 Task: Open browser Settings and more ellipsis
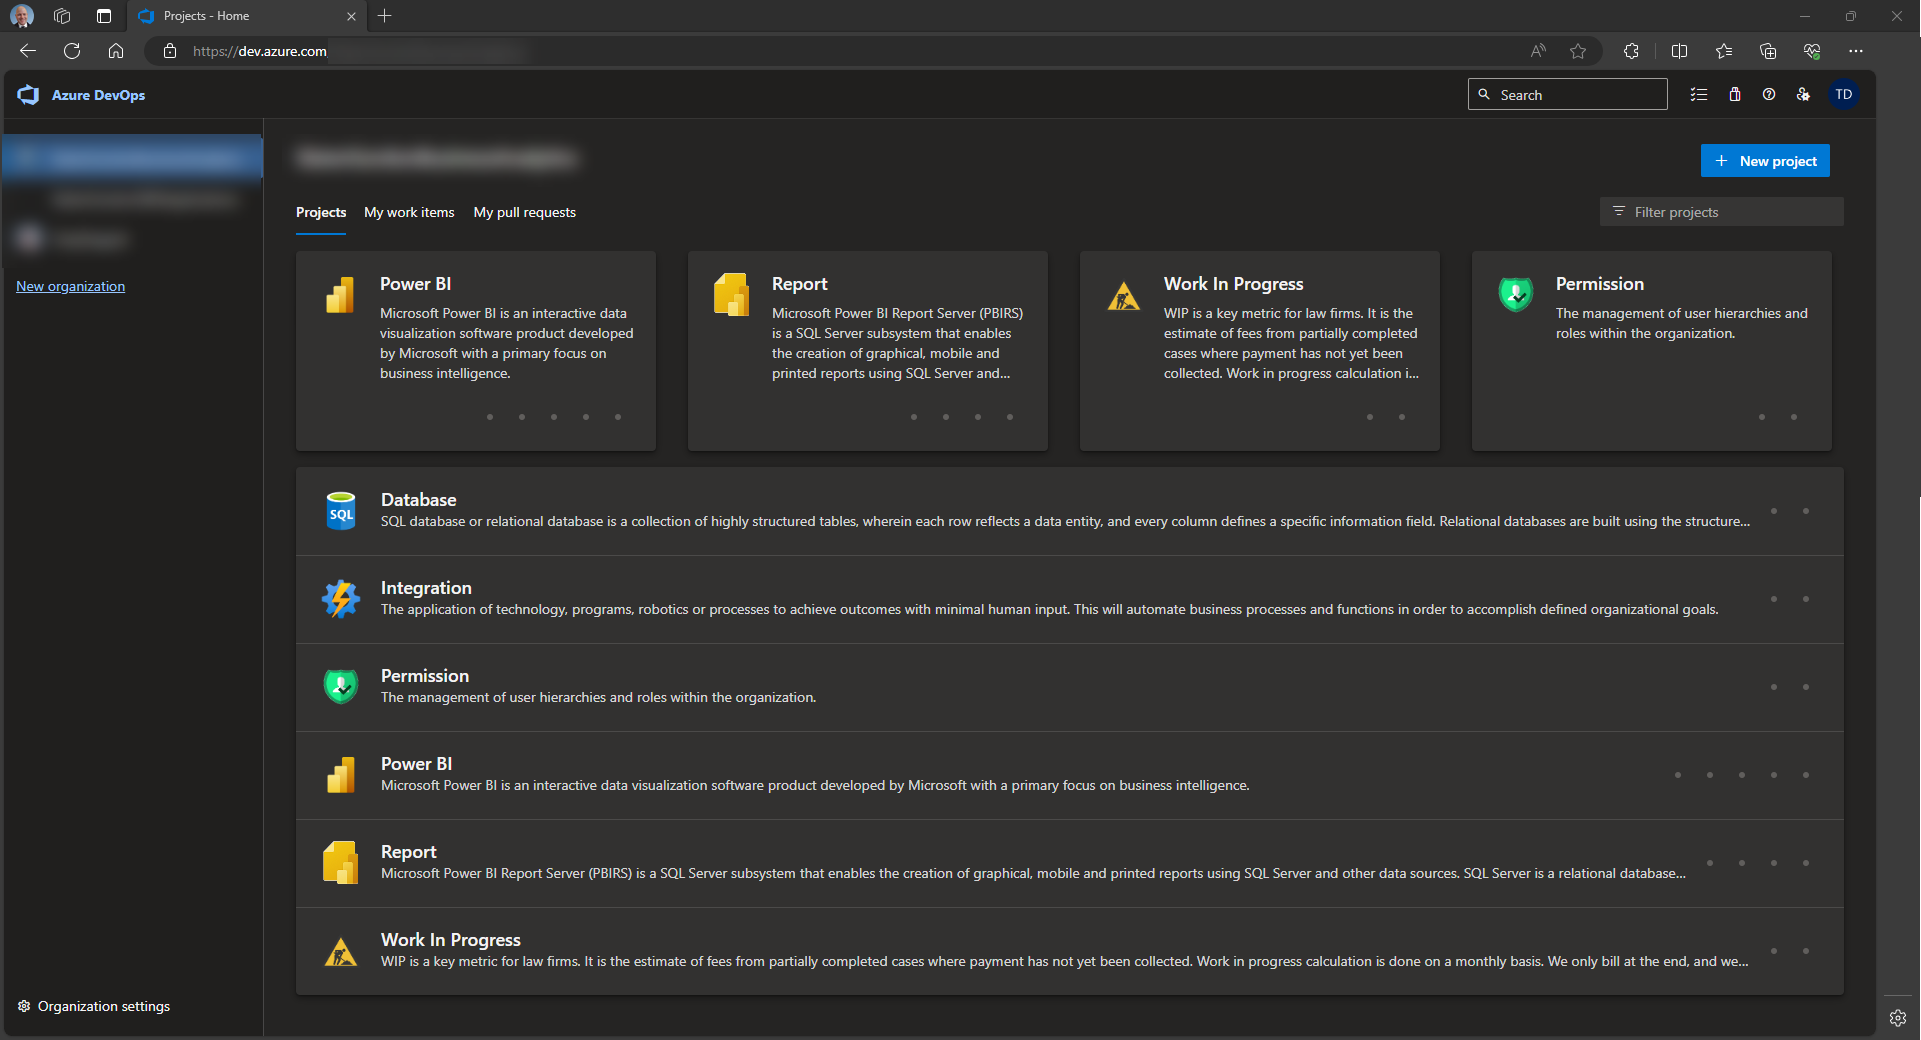pyautogui.click(x=1856, y=51)
